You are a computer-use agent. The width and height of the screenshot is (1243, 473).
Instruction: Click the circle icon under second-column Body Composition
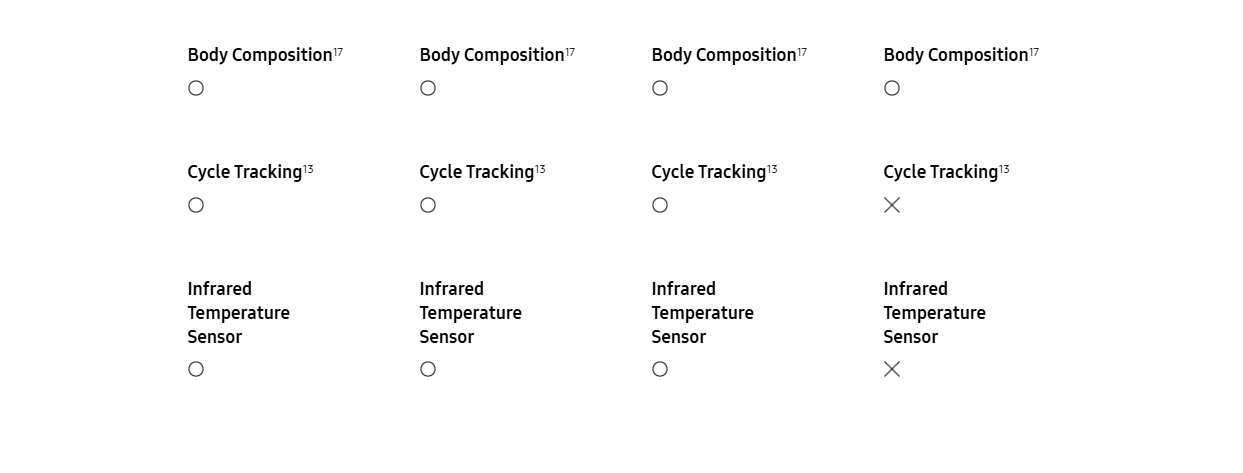pos(428,88)
